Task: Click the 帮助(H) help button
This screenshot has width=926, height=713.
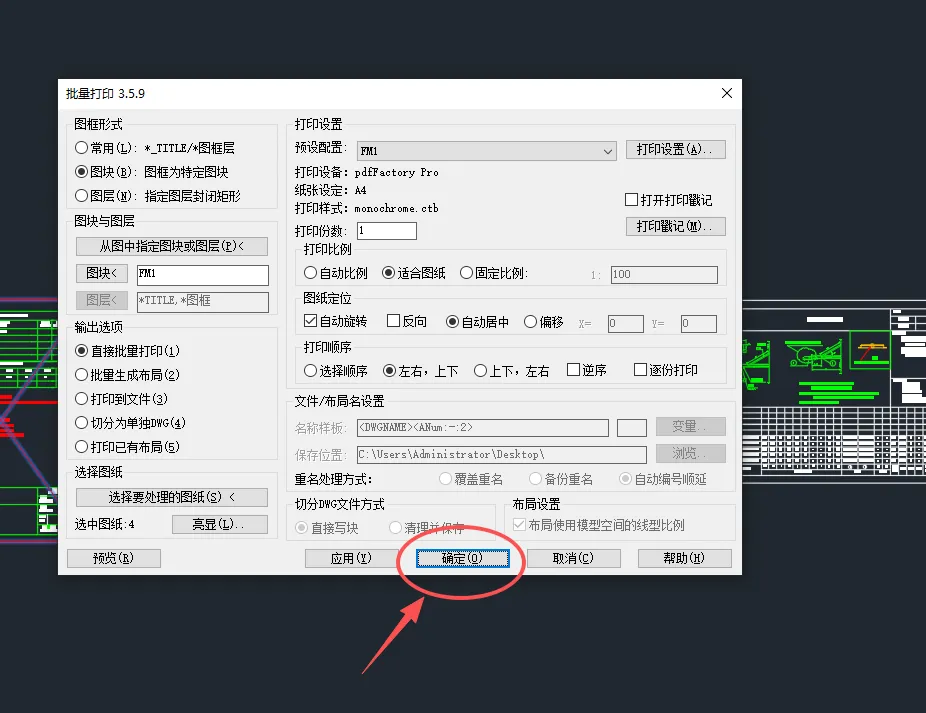Action: click(684, 558)
